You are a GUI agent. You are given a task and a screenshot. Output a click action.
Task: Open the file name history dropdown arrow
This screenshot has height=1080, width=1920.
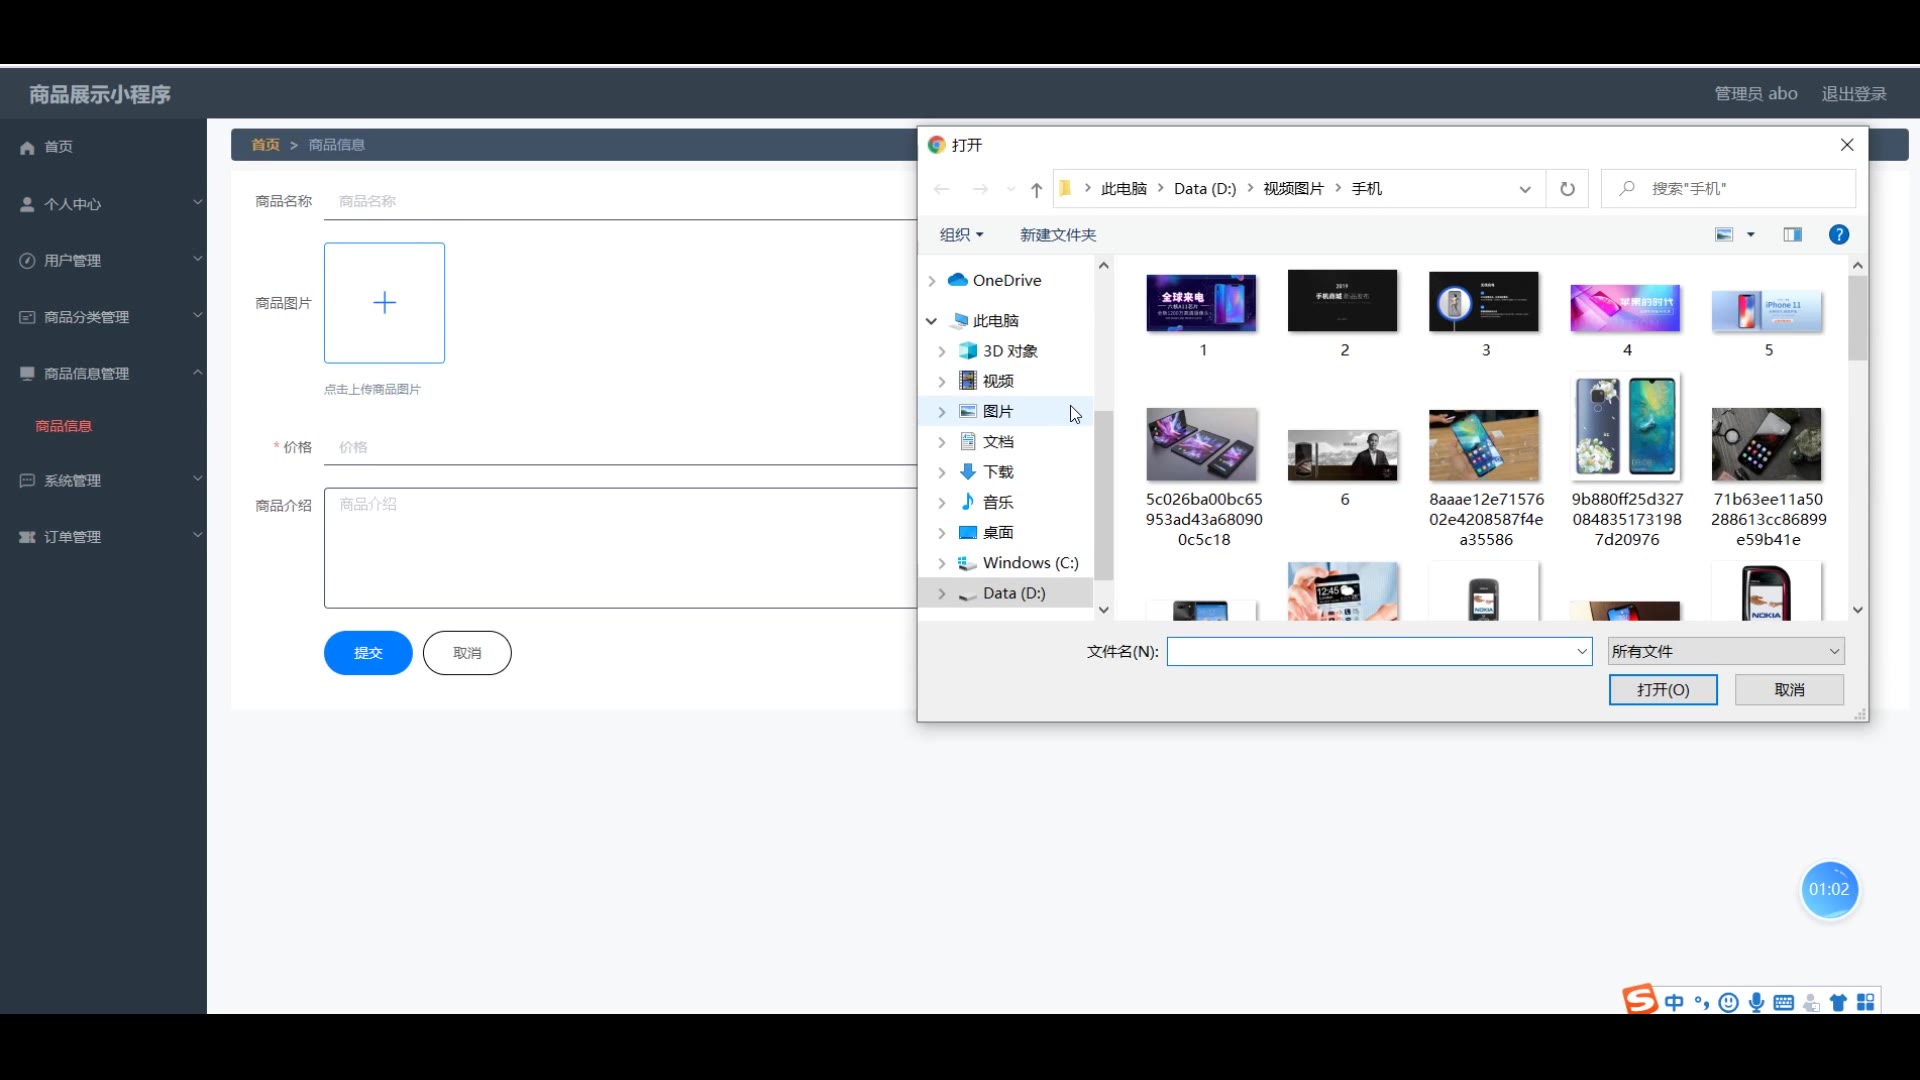coord(1582,651)
